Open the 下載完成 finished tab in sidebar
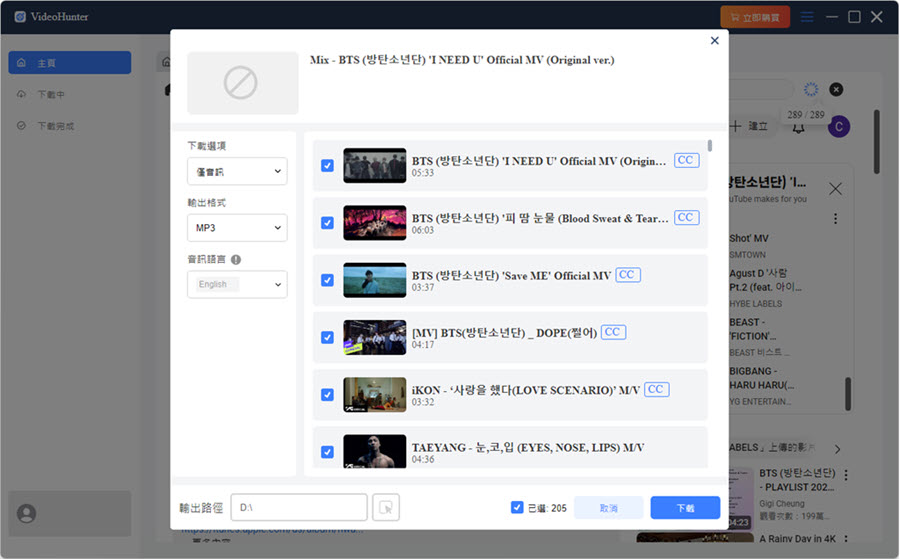 click(x=69, y=126)
